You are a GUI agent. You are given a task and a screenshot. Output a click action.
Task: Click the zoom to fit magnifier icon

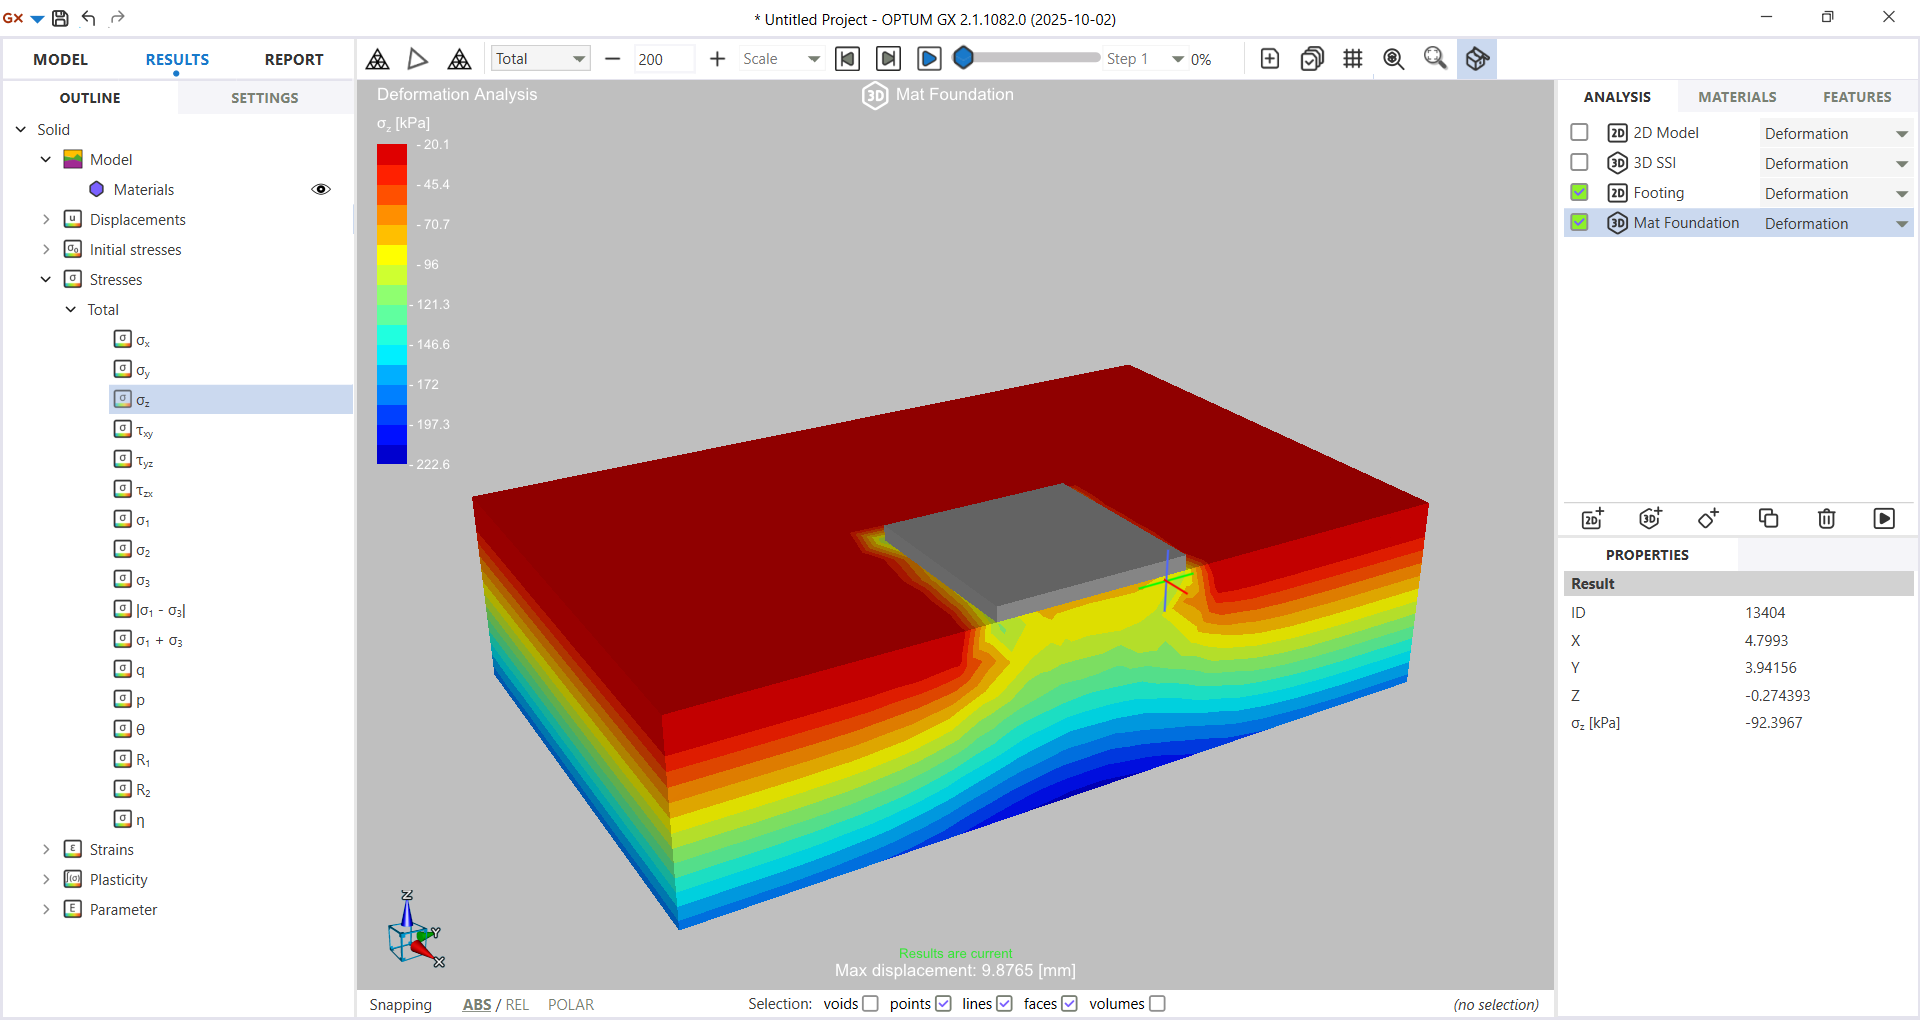[1393, 59]
